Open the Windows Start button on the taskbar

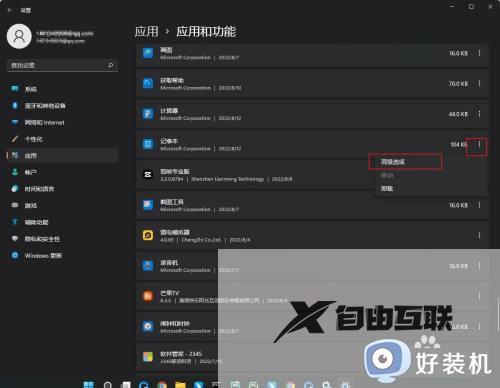tap(89, 385)
